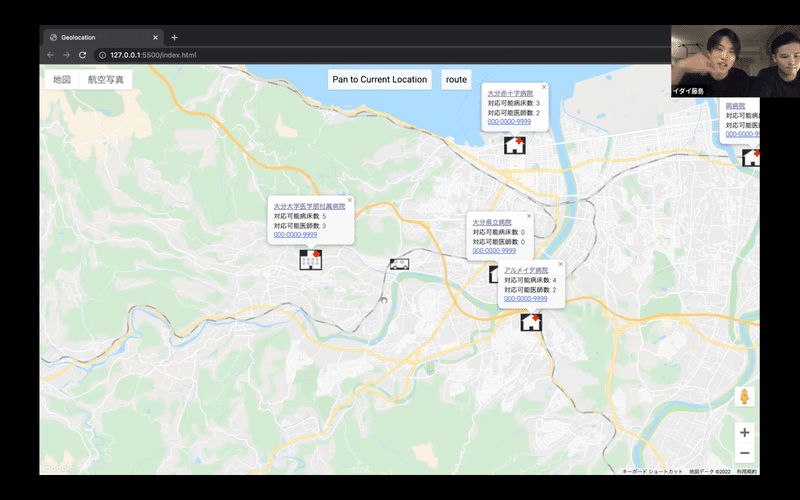Go forward in browser history

tap(66, 55)
